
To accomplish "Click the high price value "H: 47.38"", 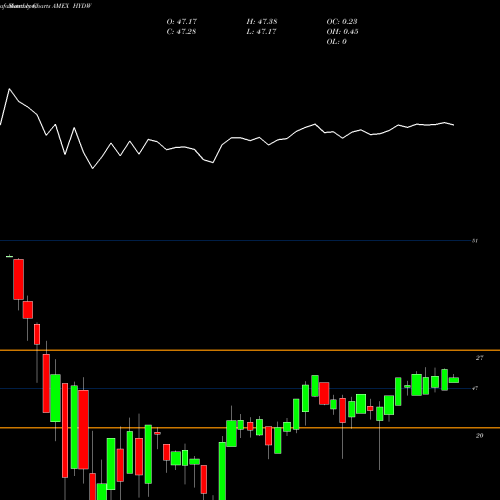I will [x=262, y=22].
